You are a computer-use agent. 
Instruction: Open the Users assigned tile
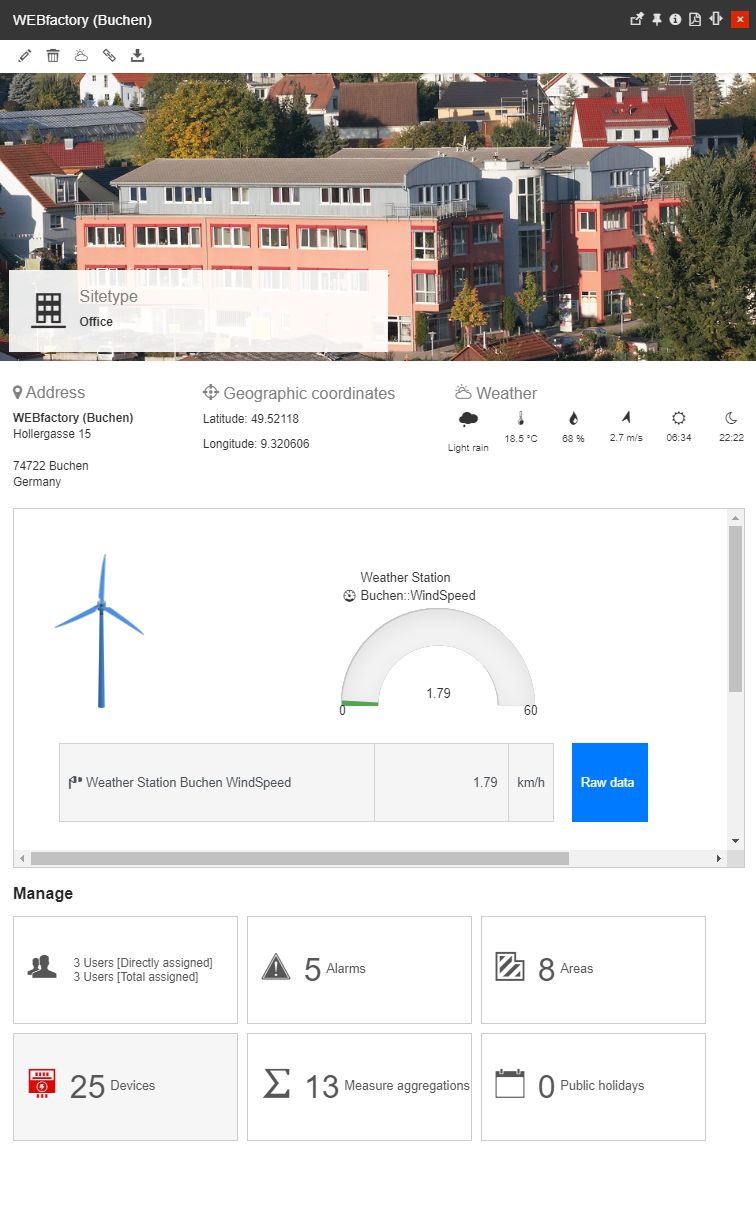pos(125,969)
